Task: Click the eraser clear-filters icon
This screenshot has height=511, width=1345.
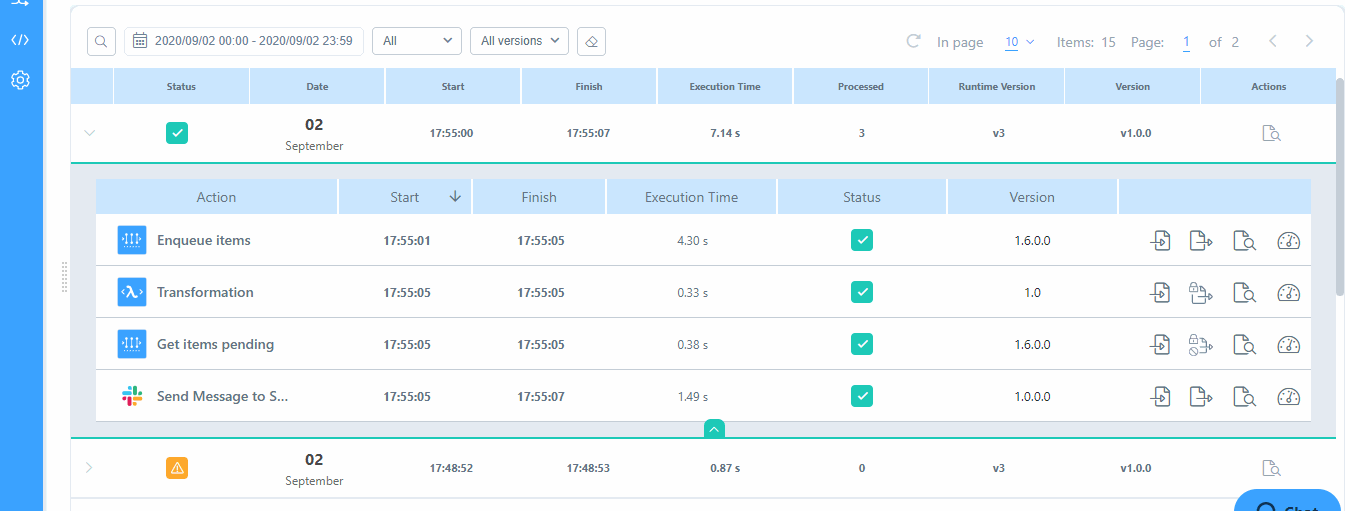Action: point(591,41)
